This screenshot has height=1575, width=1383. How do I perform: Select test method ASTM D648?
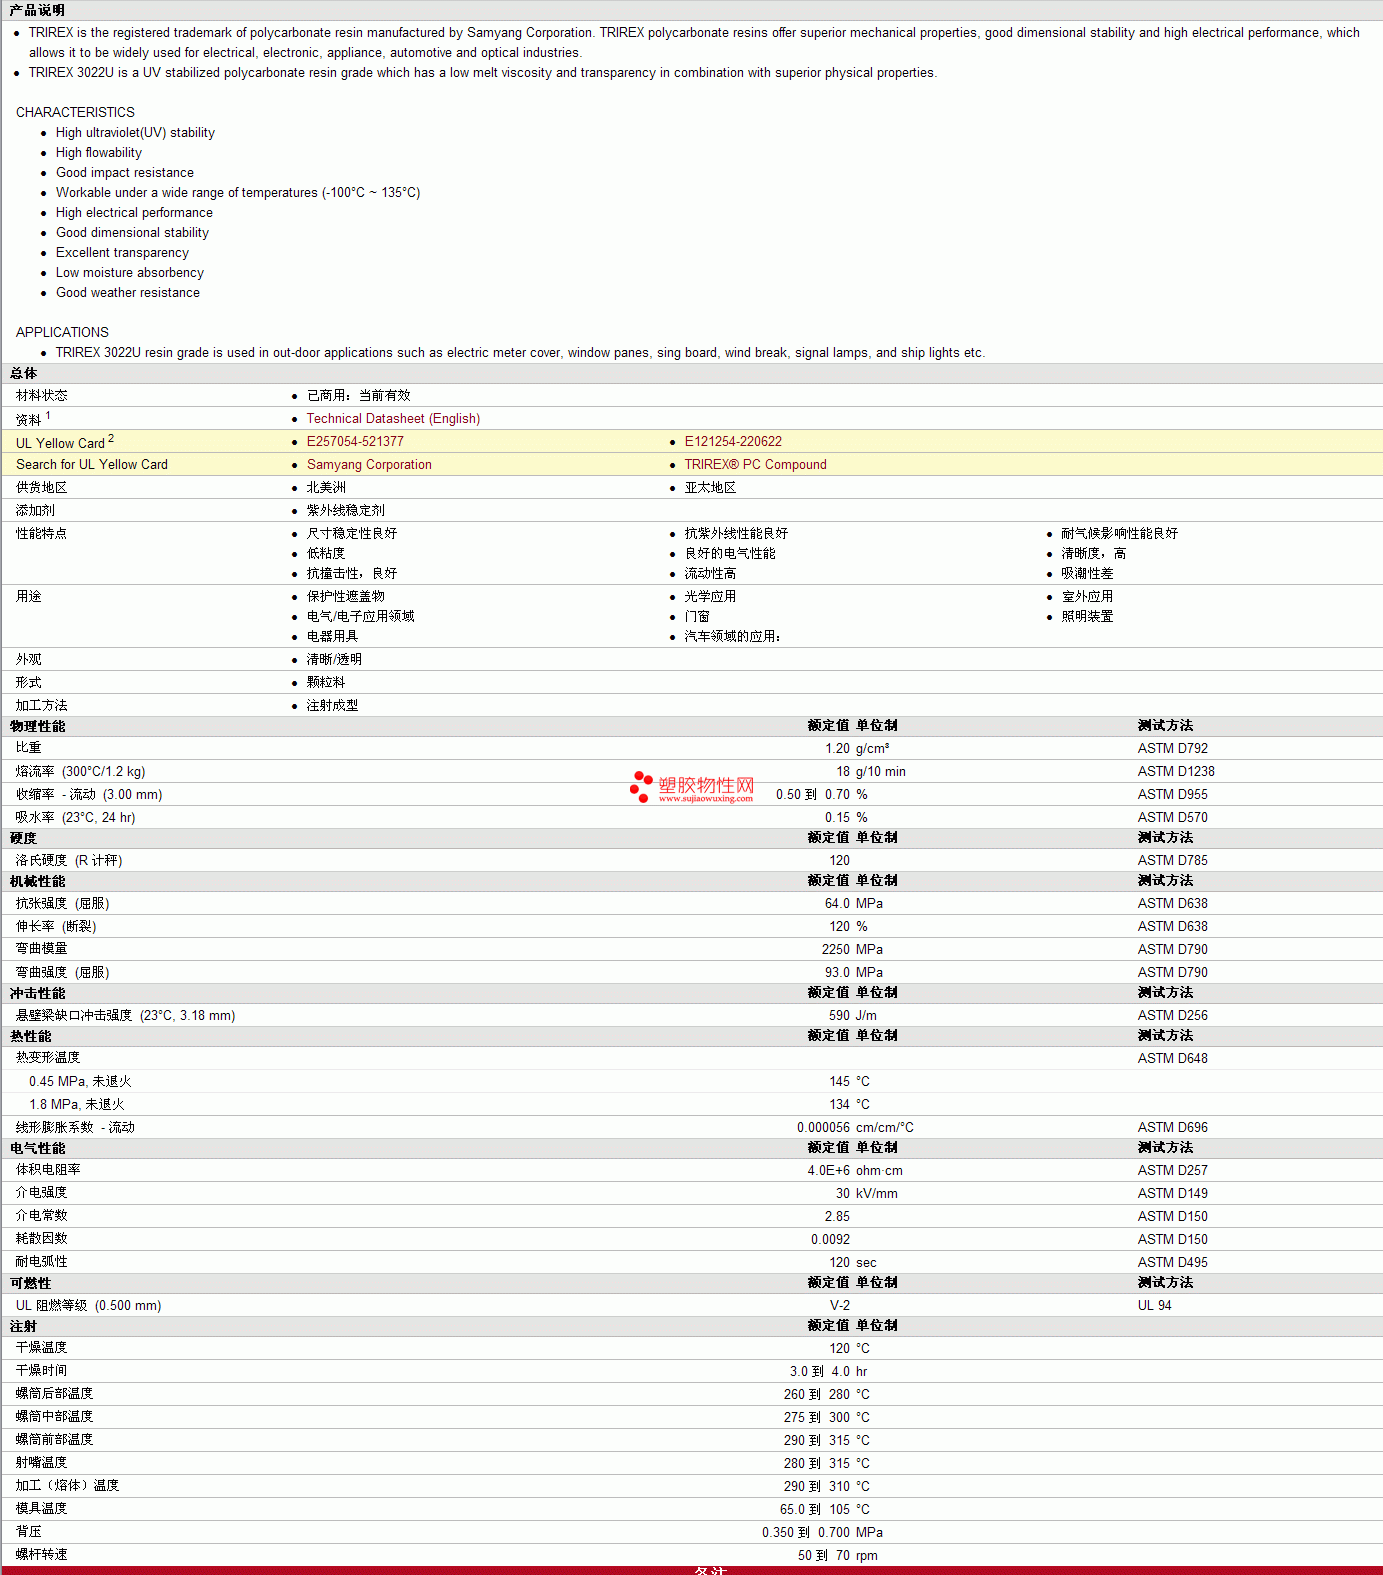click(1173, 1058)
